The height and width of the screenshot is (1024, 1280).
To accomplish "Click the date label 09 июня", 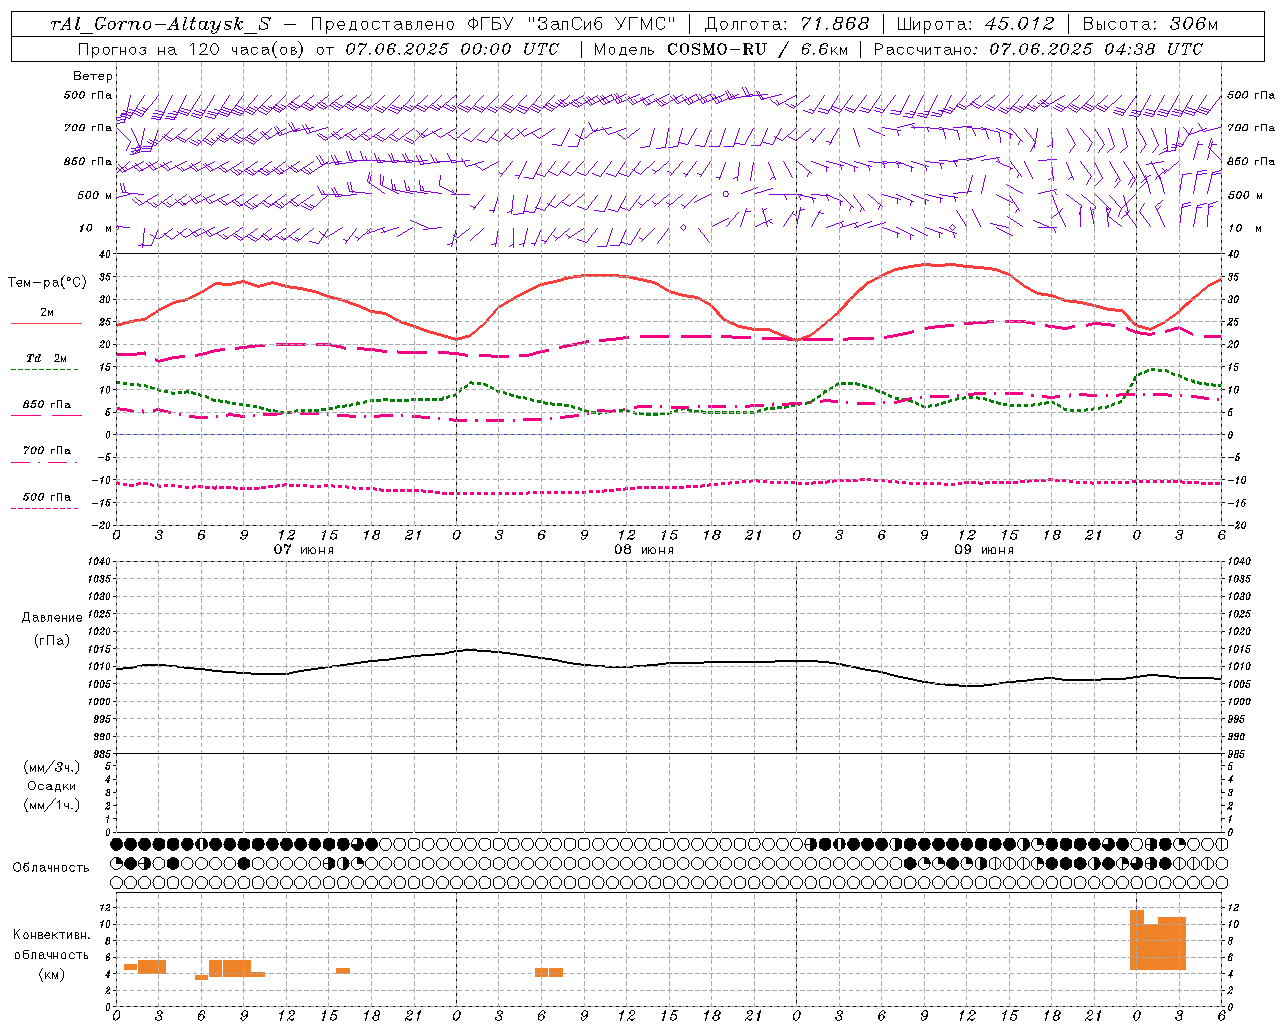I will click(x=984, y=550).
